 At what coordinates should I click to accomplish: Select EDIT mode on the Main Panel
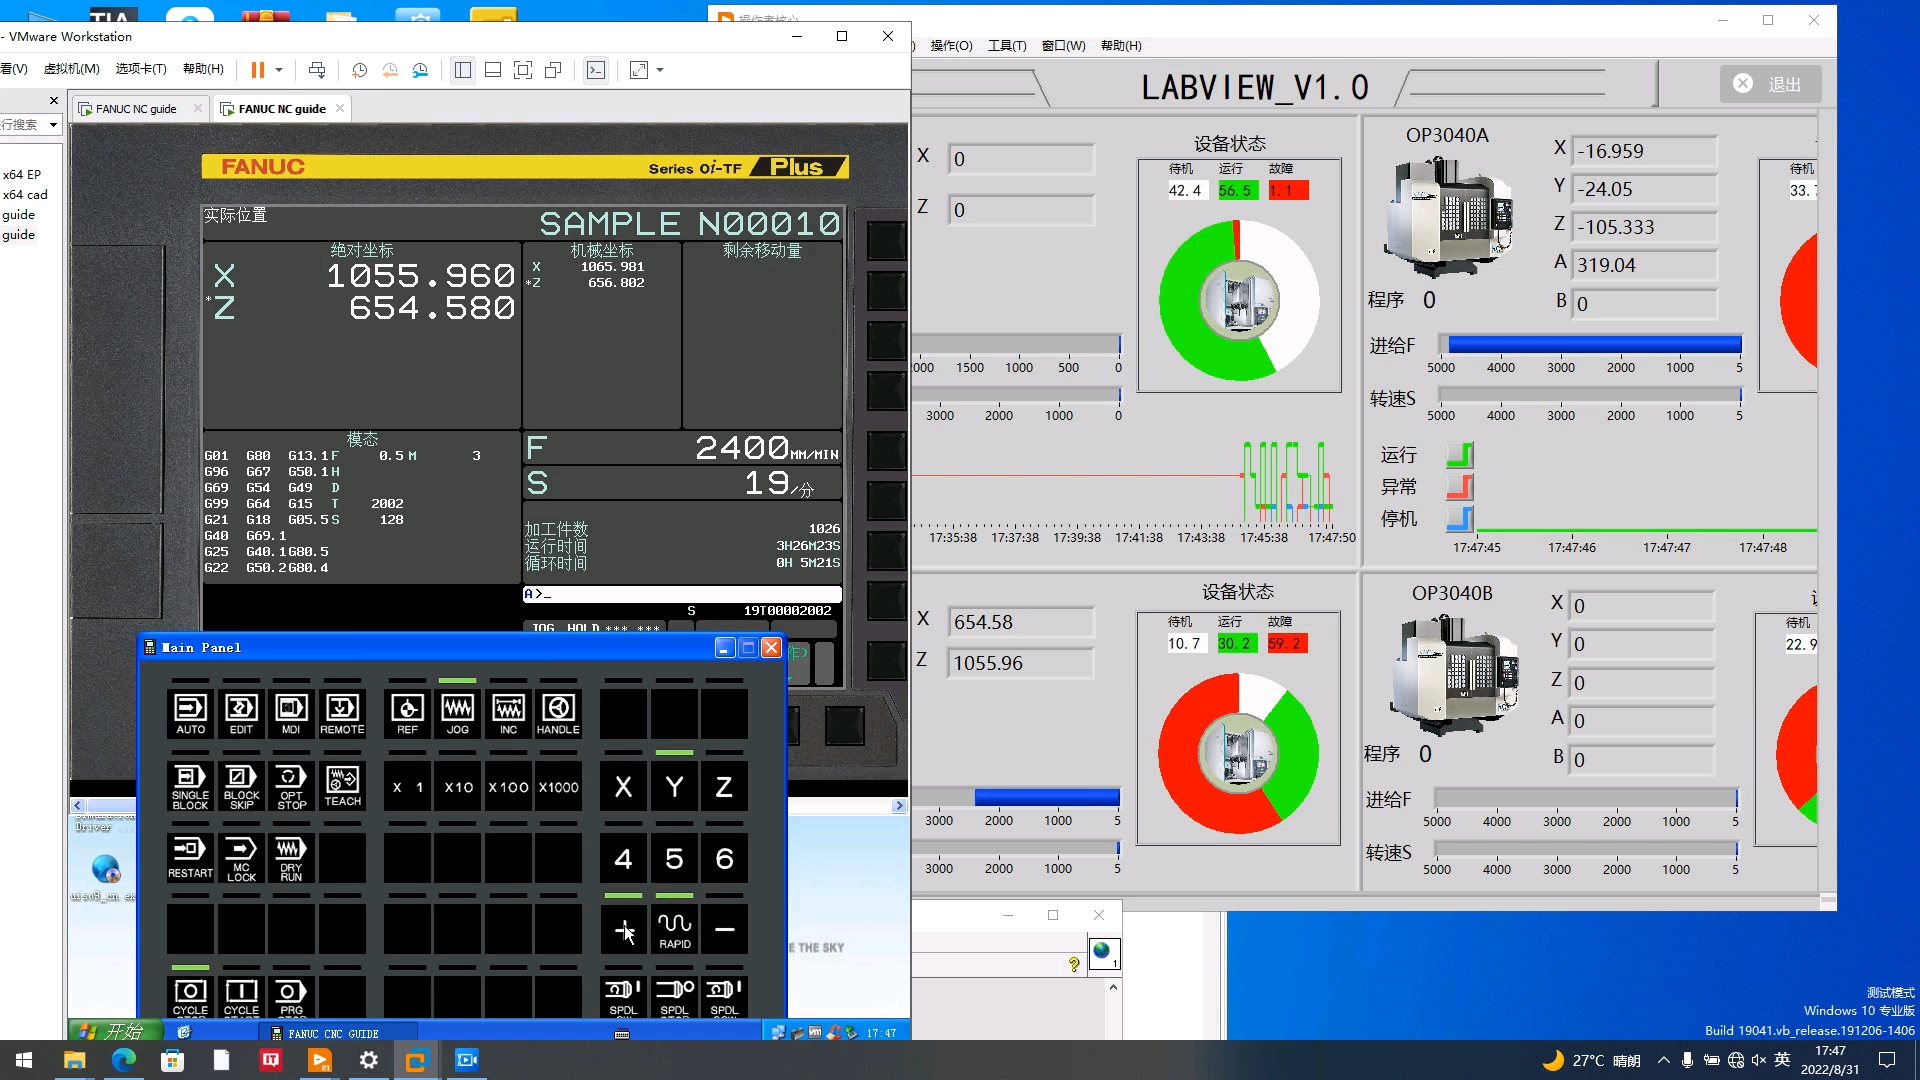click(x=241, y=714)
